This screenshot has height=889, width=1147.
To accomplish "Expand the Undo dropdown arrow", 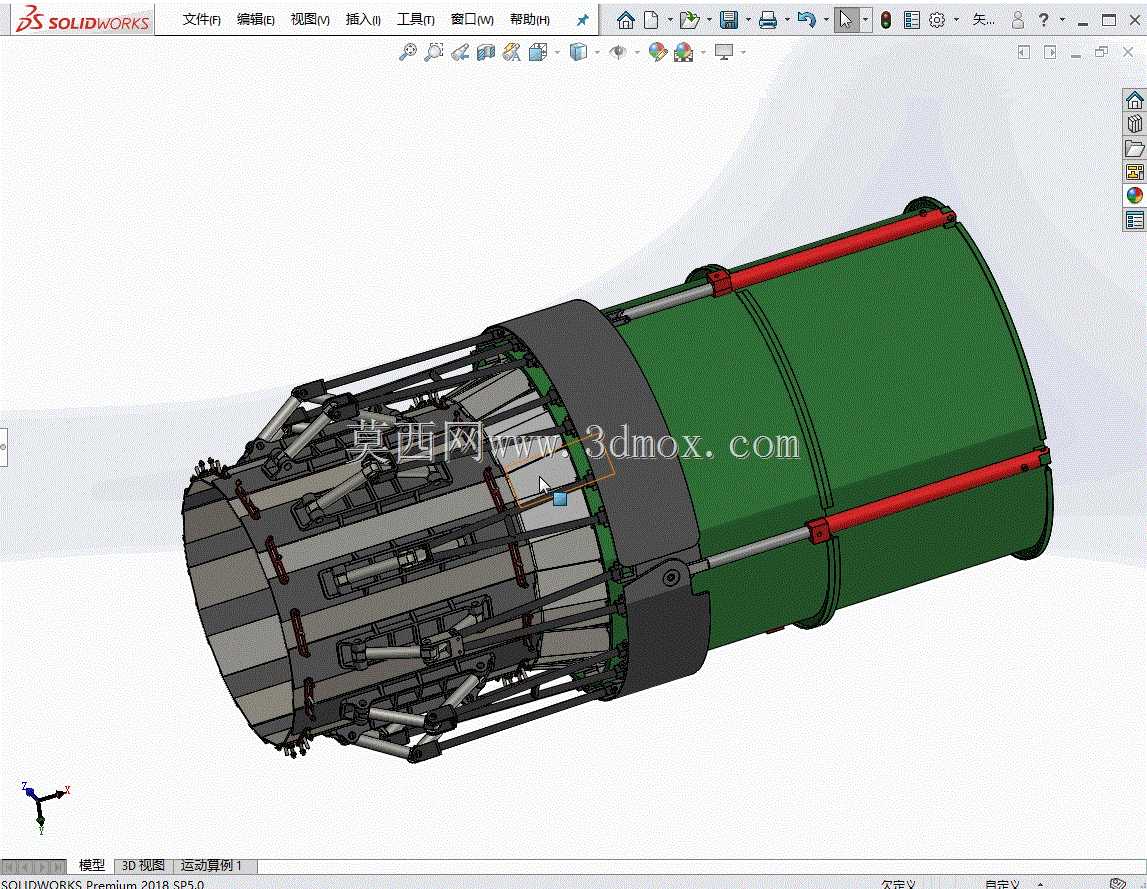I will (826, 20).
